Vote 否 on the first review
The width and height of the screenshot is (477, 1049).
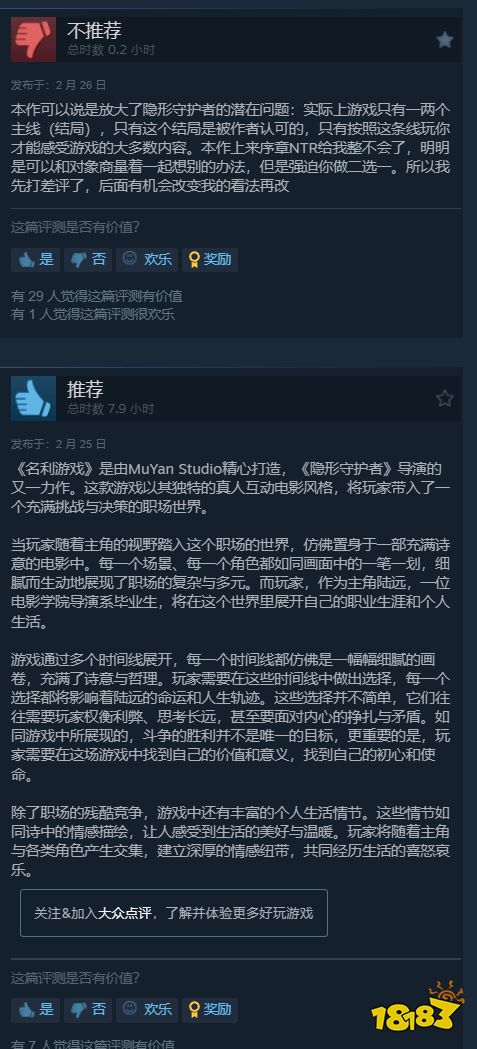[88, 260]
